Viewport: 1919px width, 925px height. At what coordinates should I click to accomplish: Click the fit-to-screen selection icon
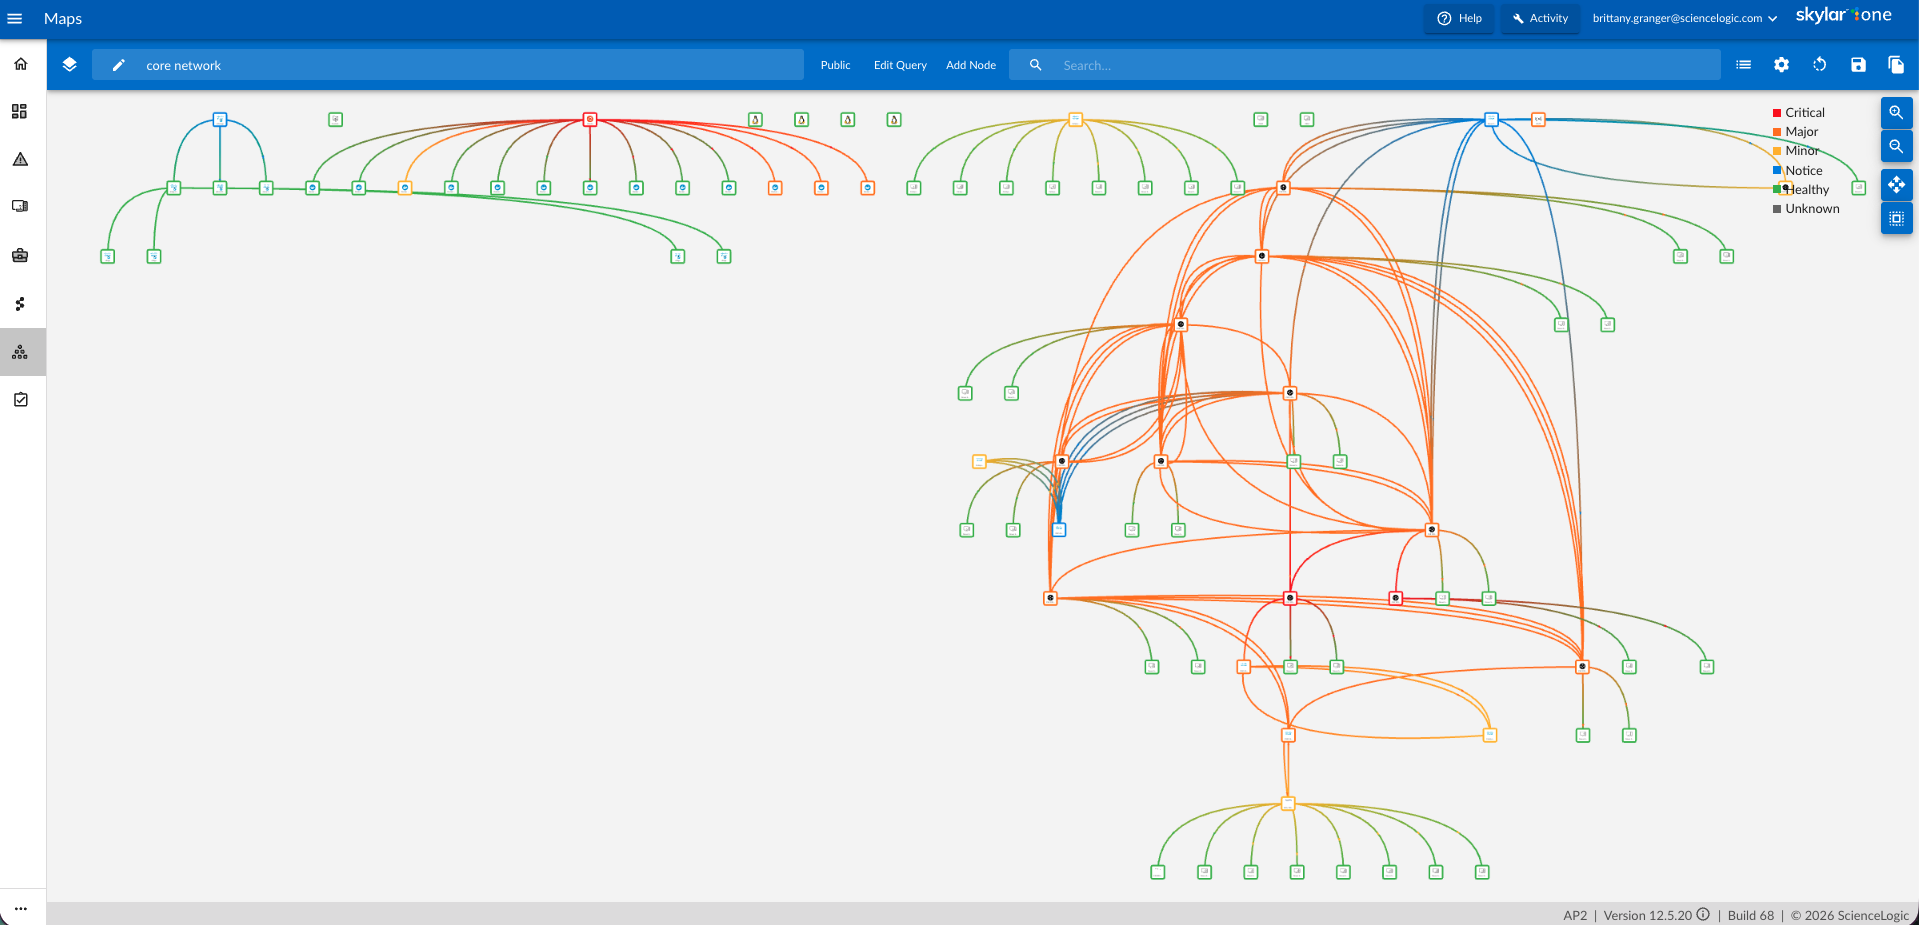pos(1896,218)
